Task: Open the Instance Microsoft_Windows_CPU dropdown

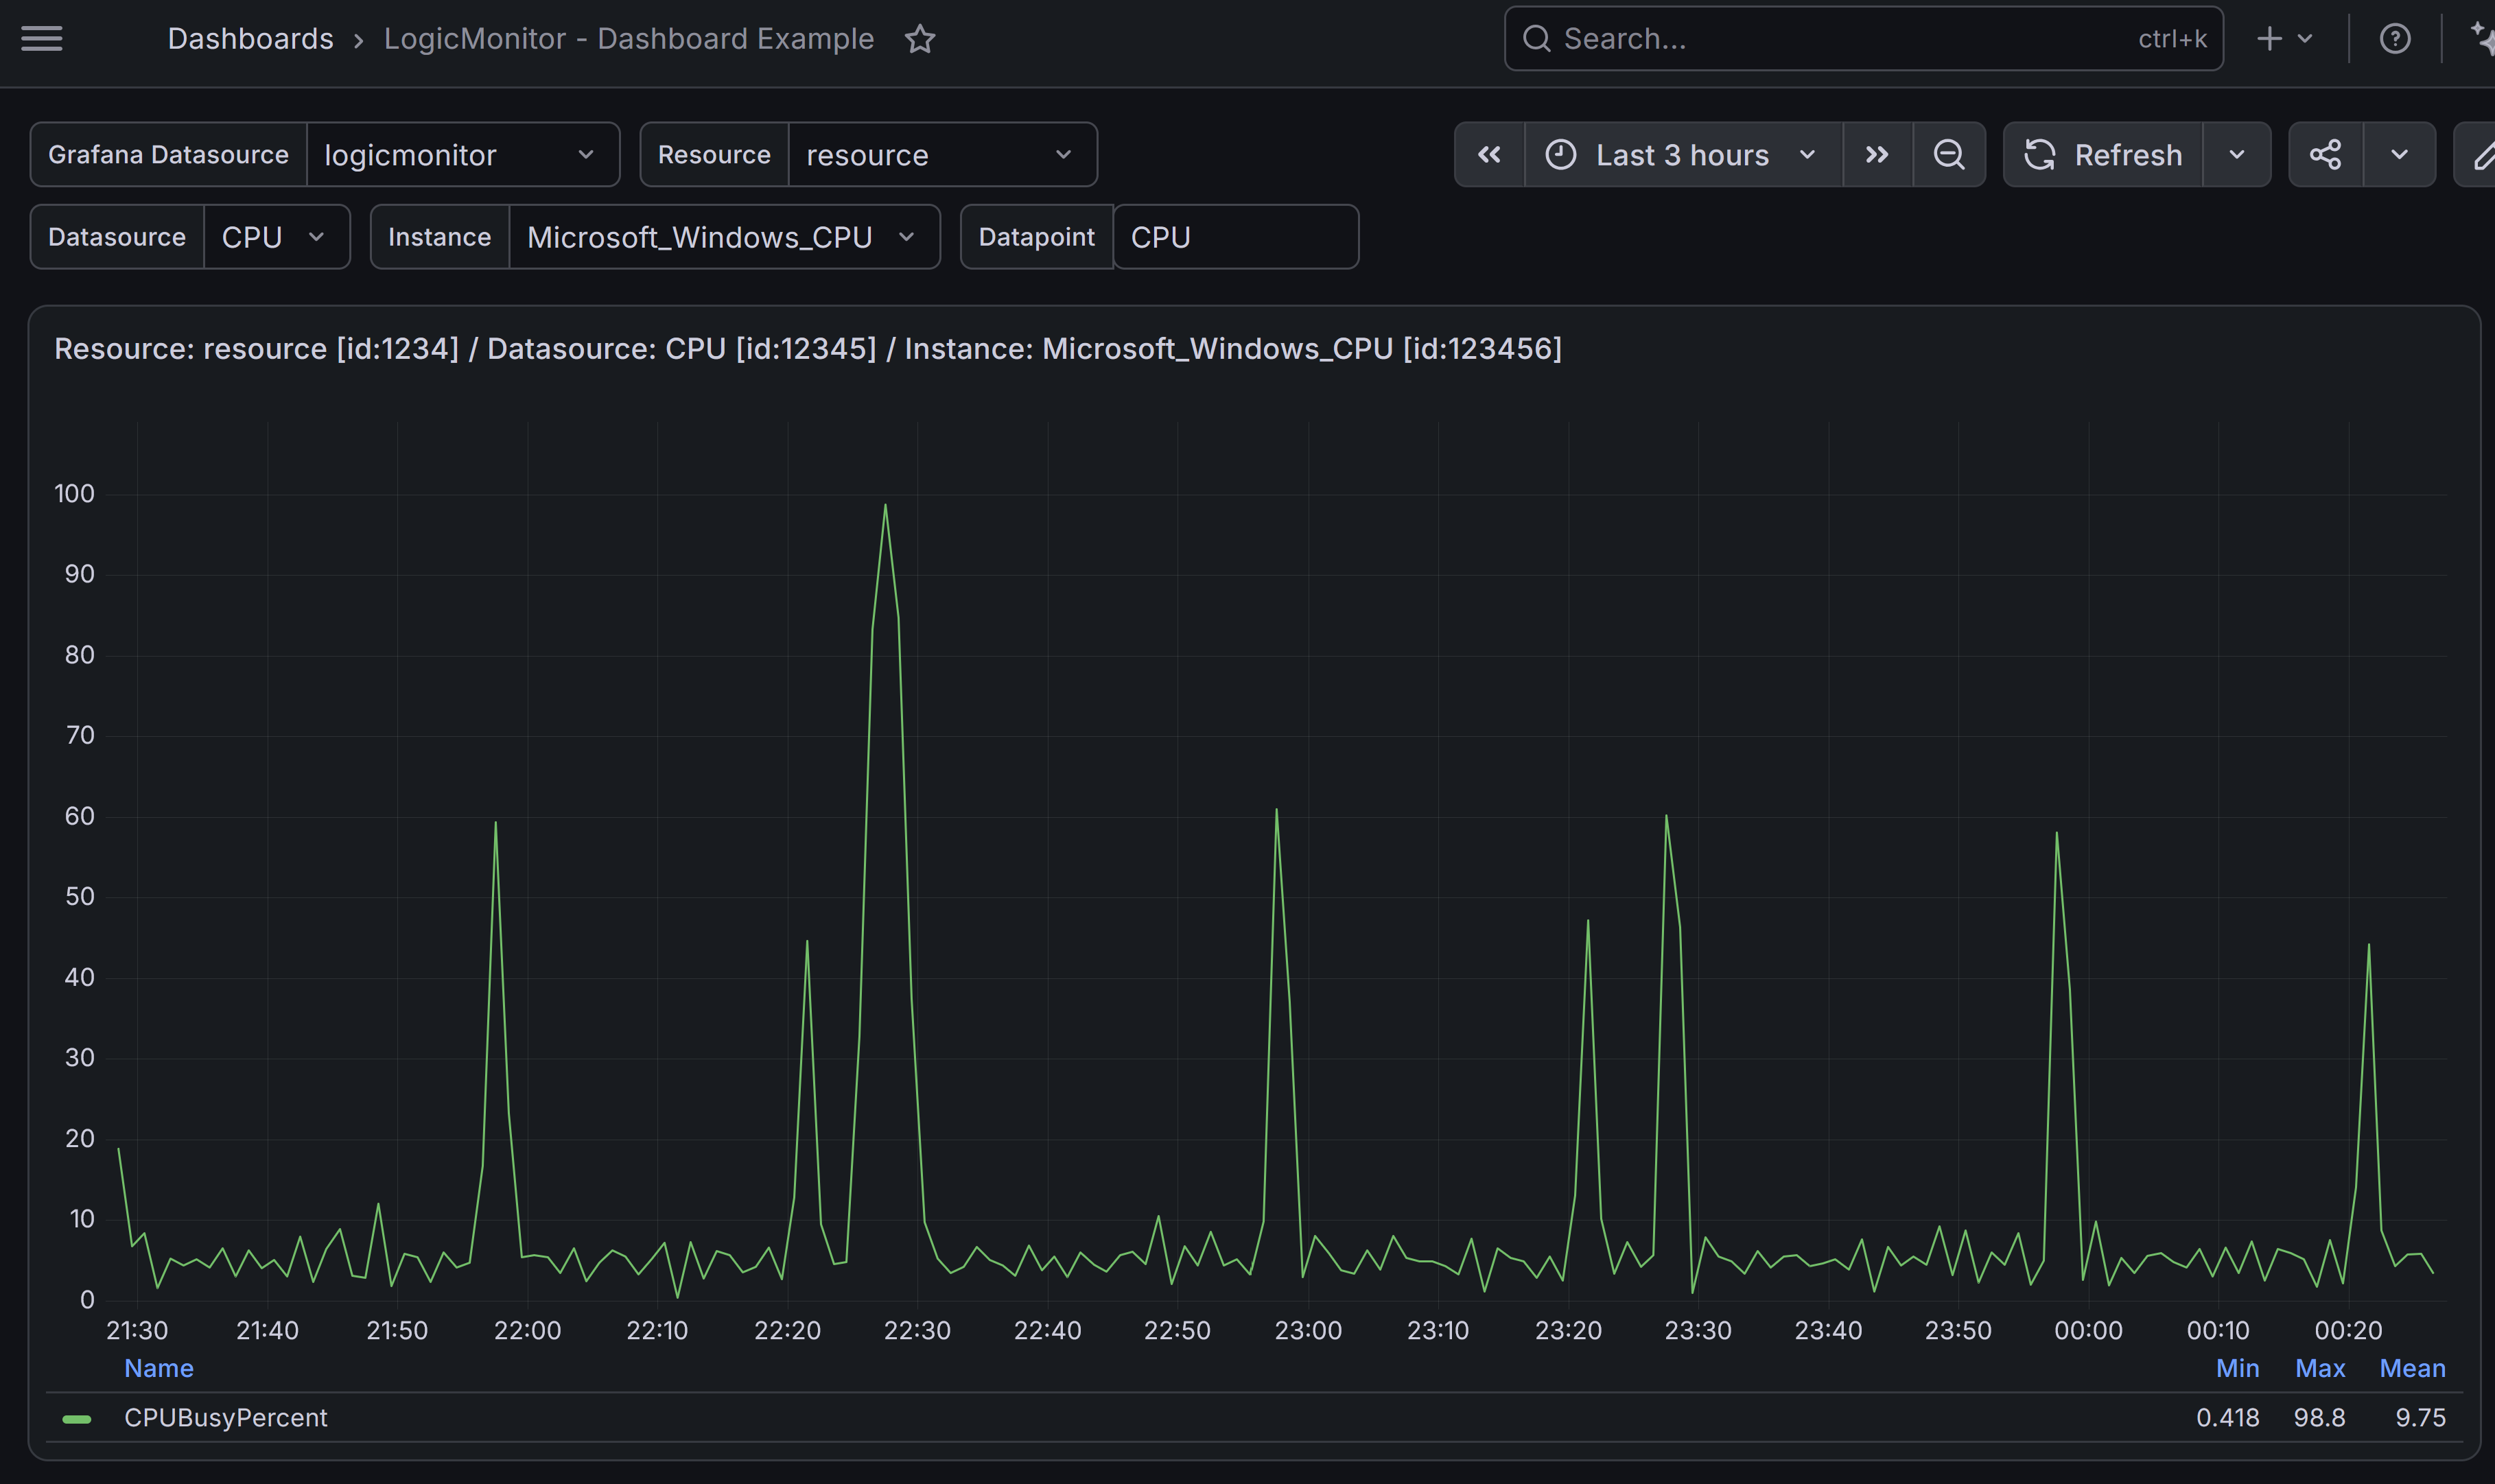Action: (x=724, y=237)
